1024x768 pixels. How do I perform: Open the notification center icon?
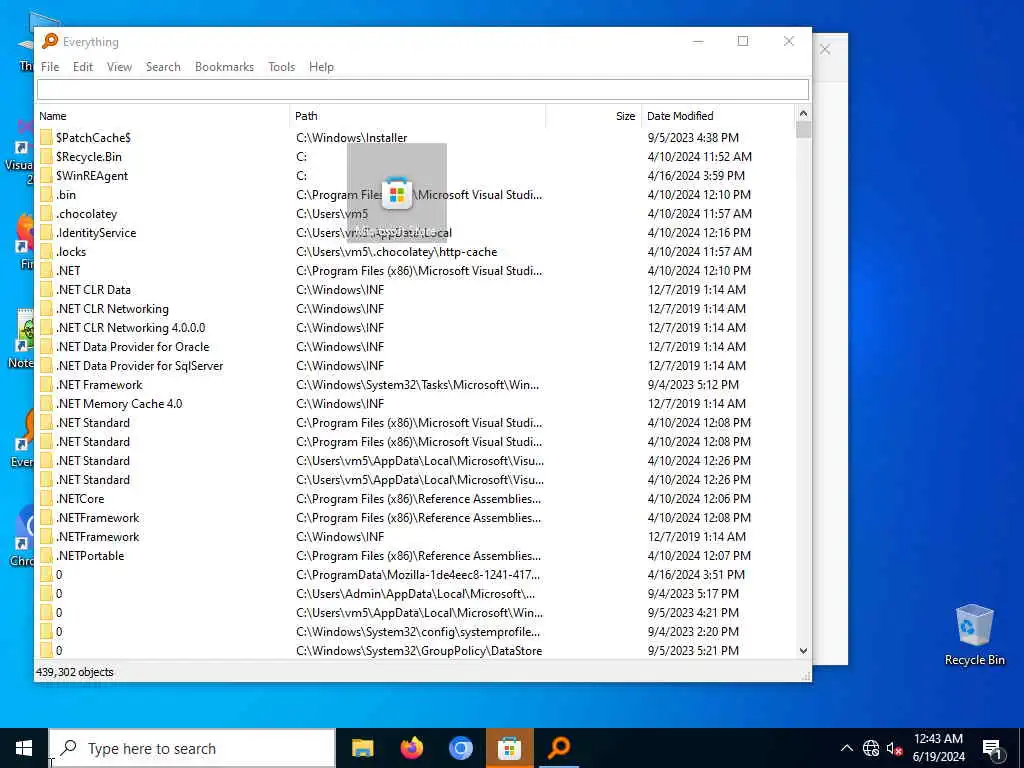click(992, 749)
